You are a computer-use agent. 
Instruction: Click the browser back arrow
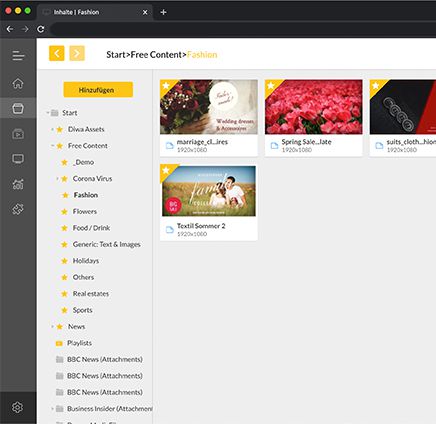(x=10, y=29)
